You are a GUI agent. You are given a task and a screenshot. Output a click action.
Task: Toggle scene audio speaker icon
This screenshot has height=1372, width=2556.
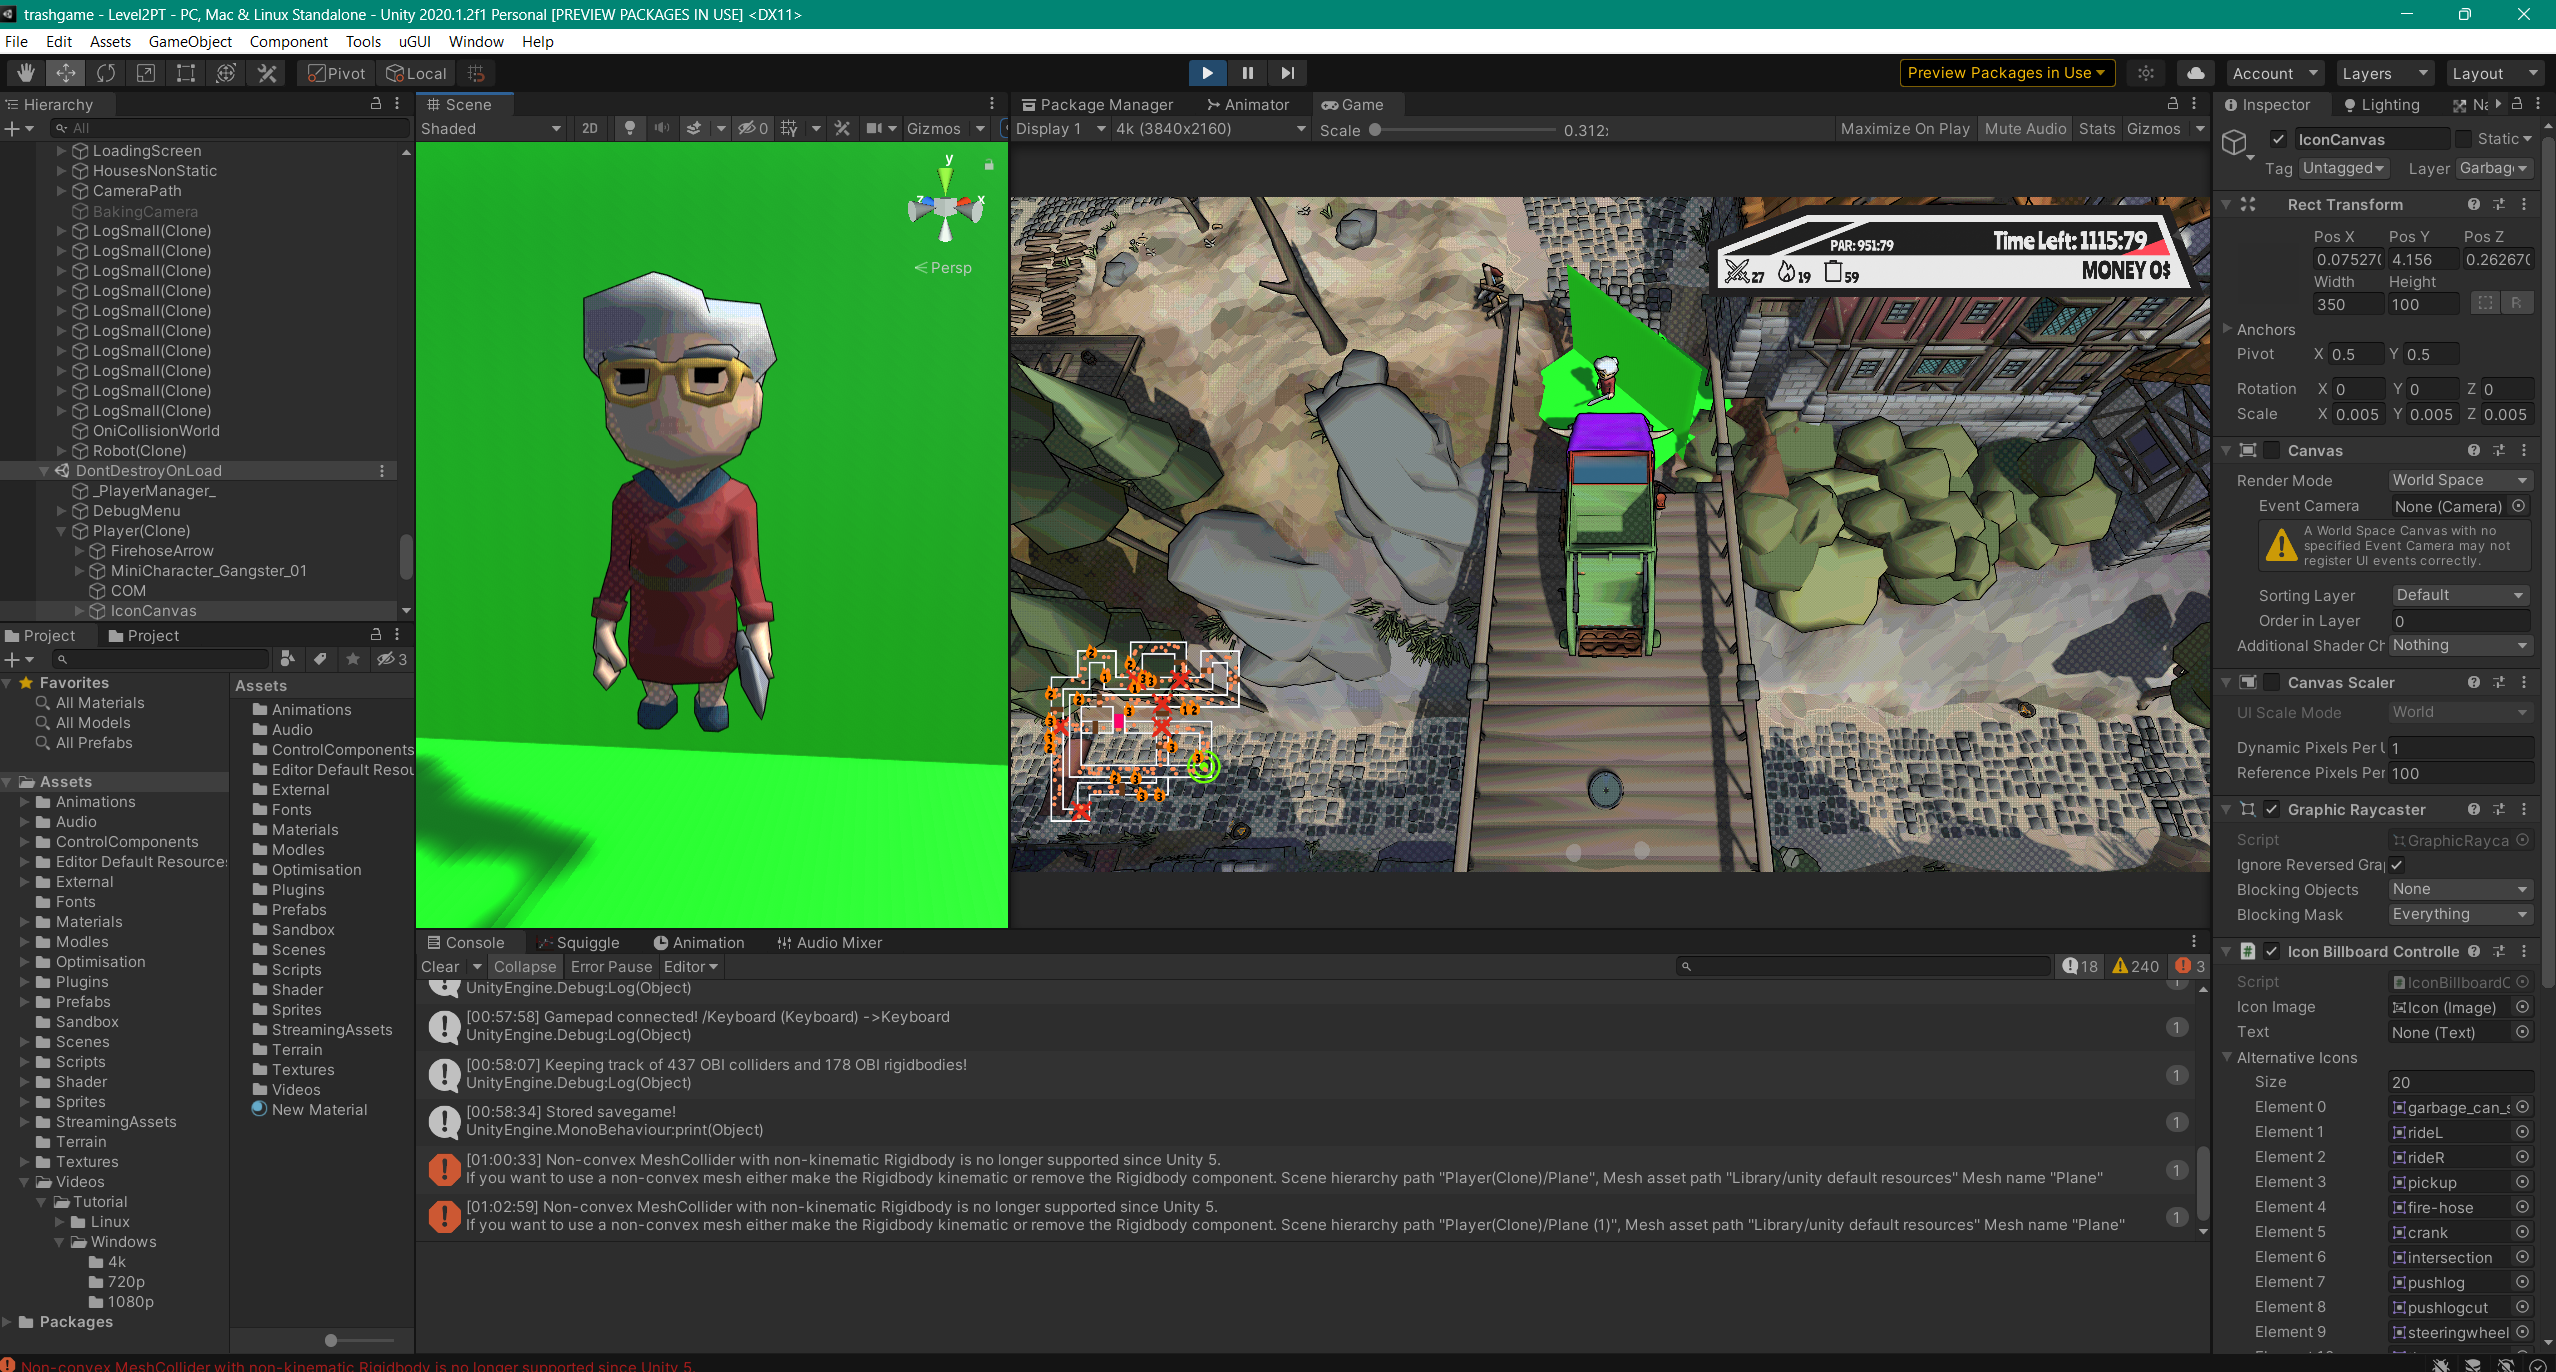[x=661, y=128]
